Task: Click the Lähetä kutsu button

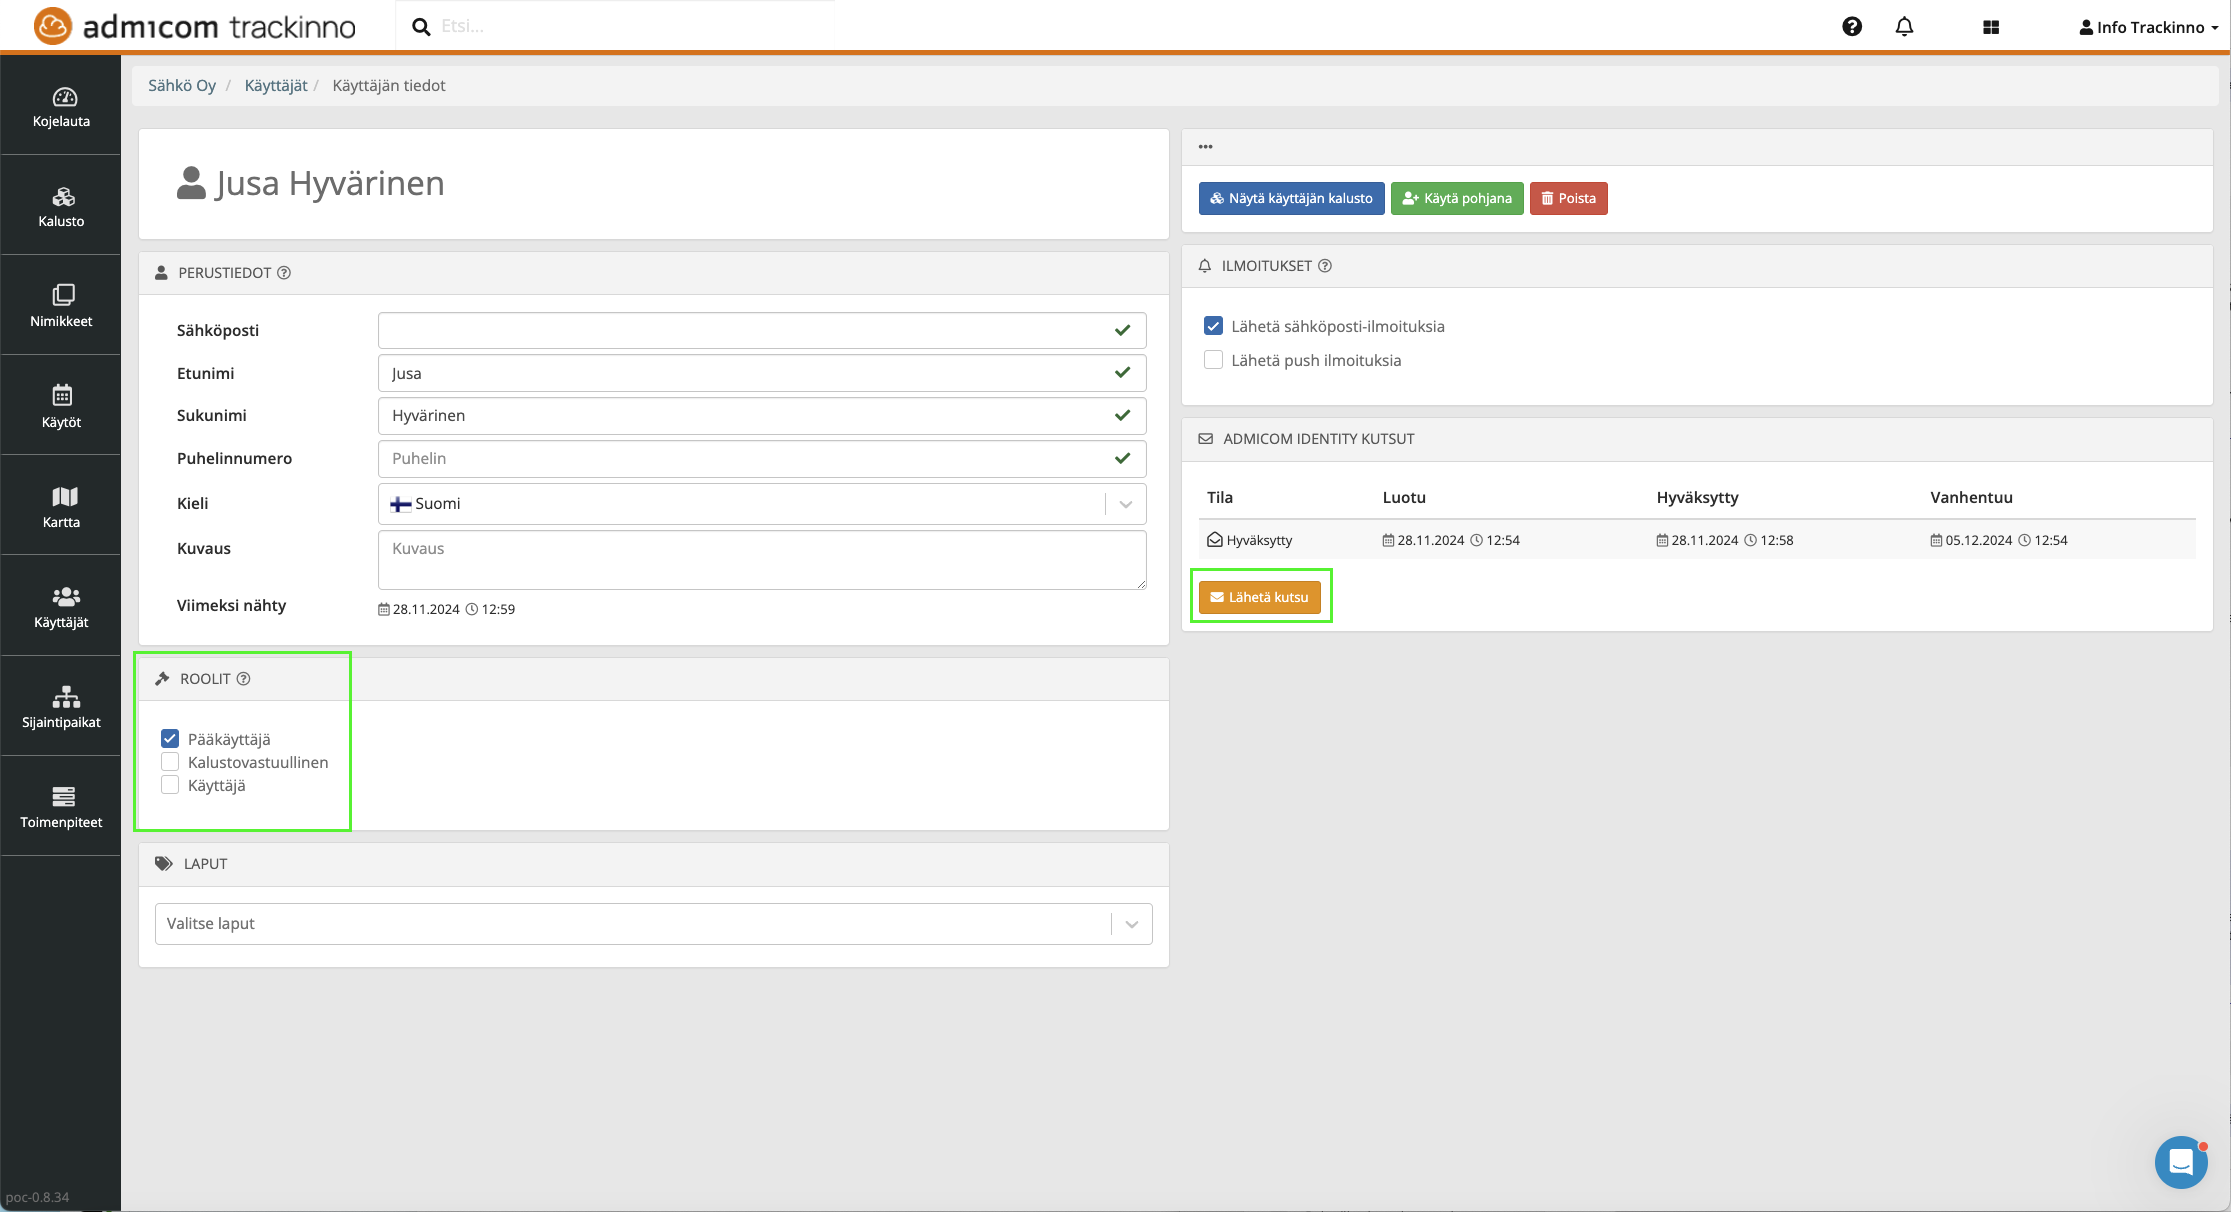Action: click(1260, 597)
